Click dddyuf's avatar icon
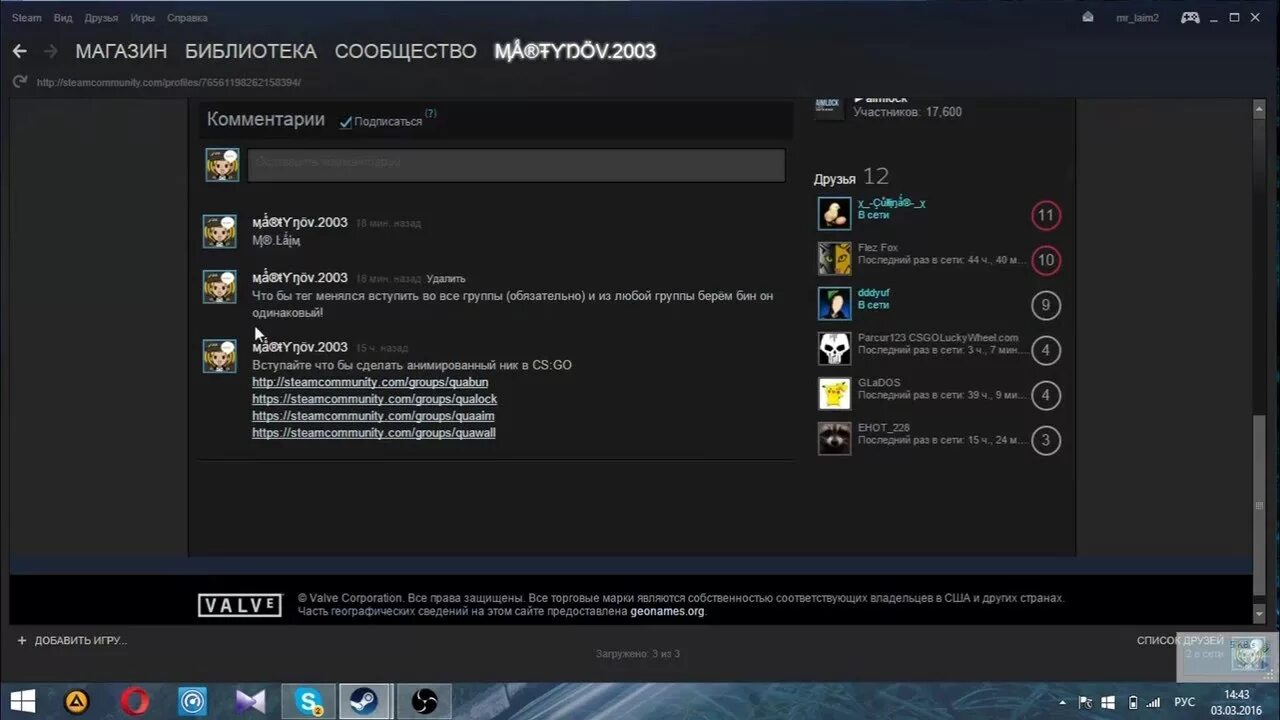Image resolution: width=1280 pixels, height=720 pixels. (x=834, y=303)
